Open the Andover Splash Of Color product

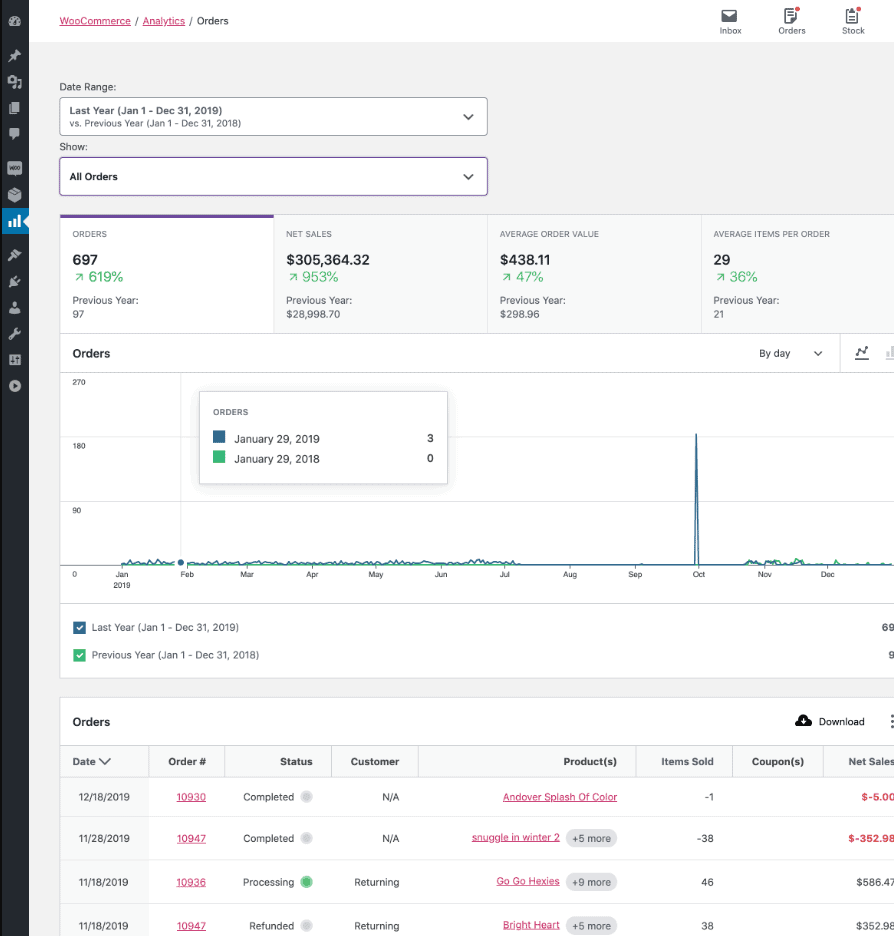(x=560, y=797)
